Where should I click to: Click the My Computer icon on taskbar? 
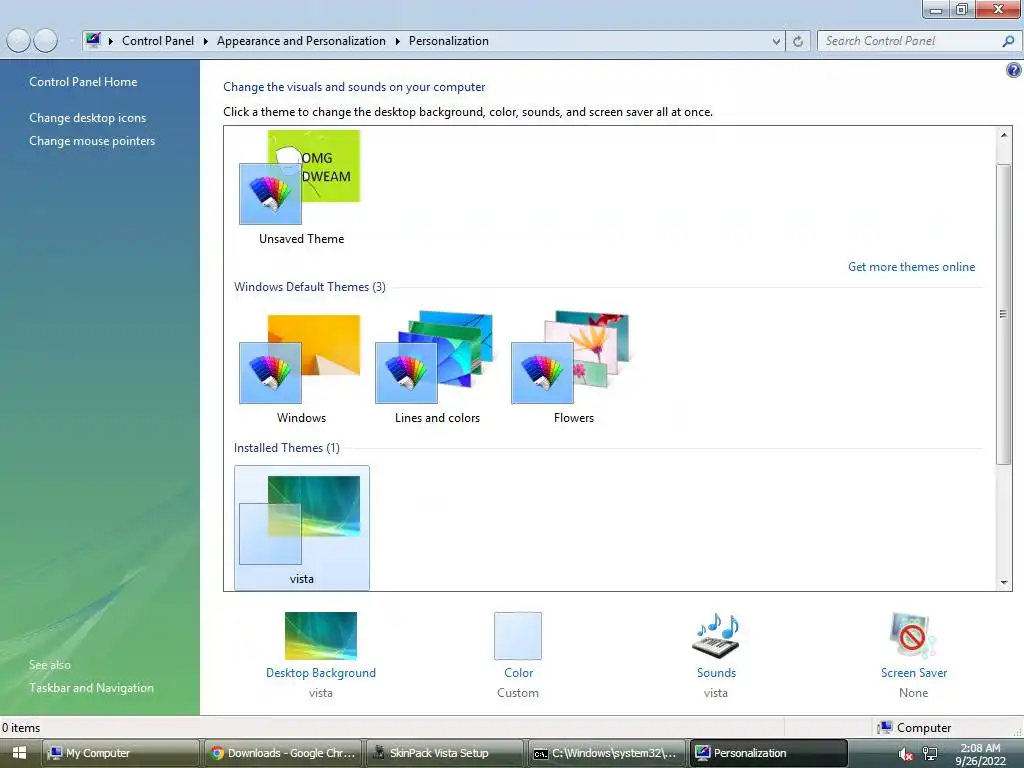tap(56, 753)
